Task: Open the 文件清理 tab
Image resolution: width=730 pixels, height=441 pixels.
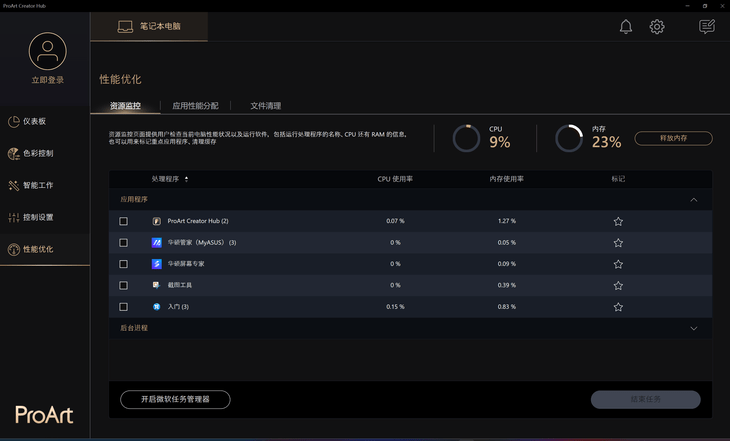Action: [x=265, y=105]
